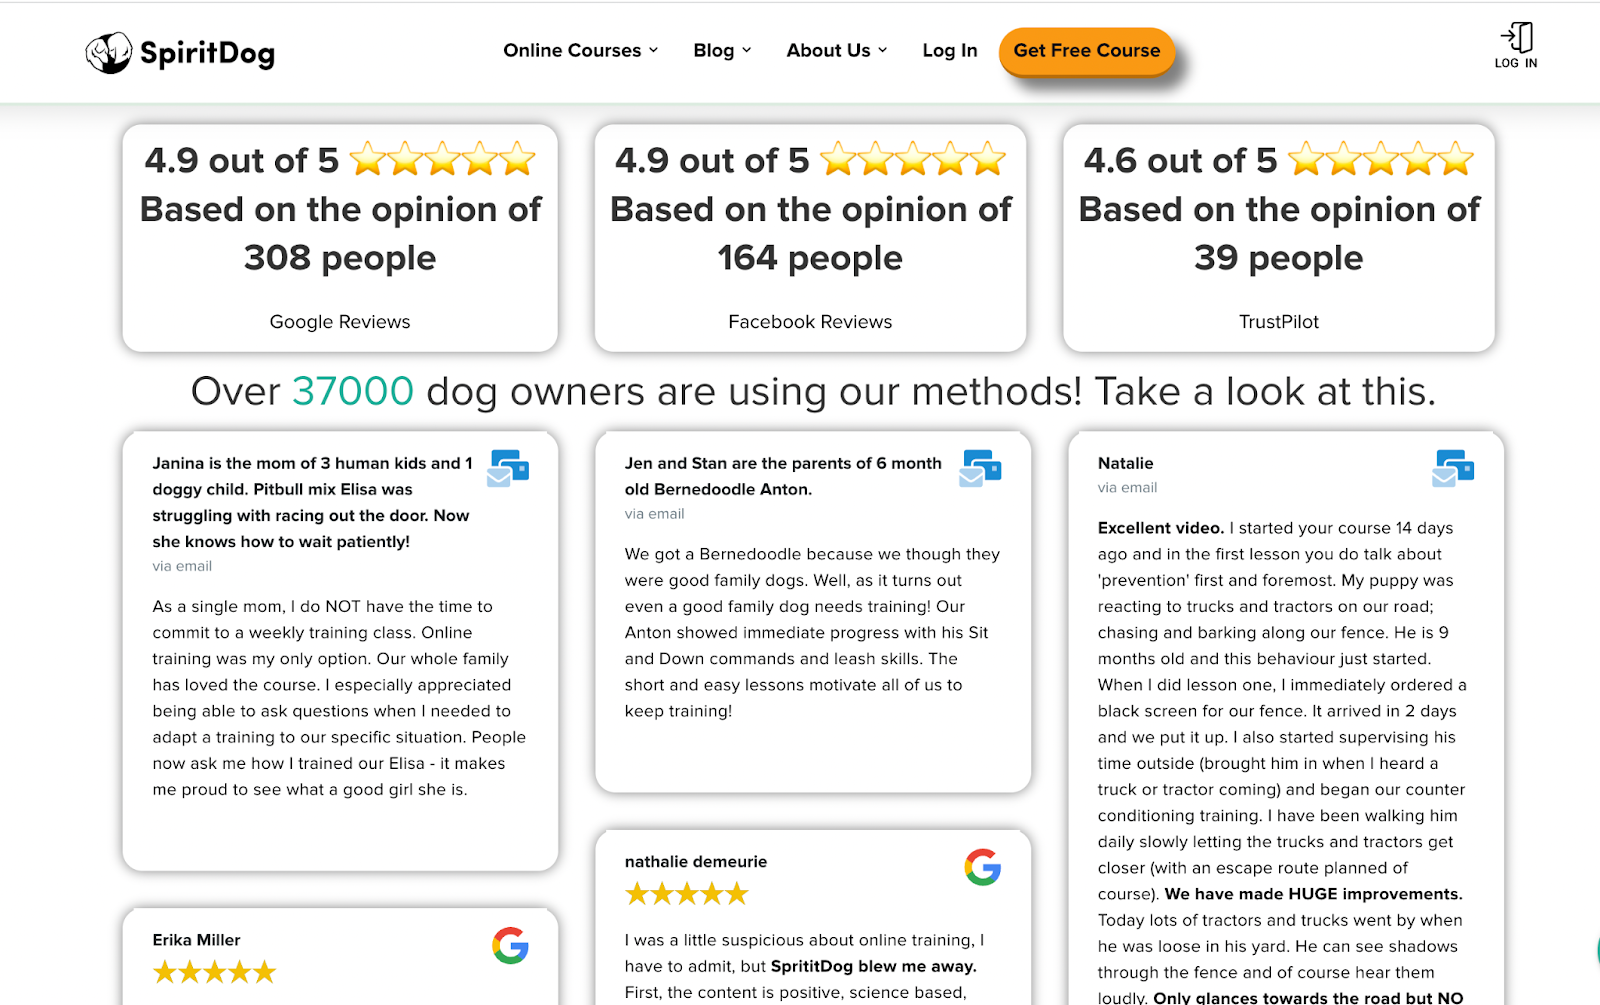The width and height of the screenshot is (1600, 1005).
Task: Click the LOG IN door icon
Action: pyautogui.click(x=1516, y=37)
